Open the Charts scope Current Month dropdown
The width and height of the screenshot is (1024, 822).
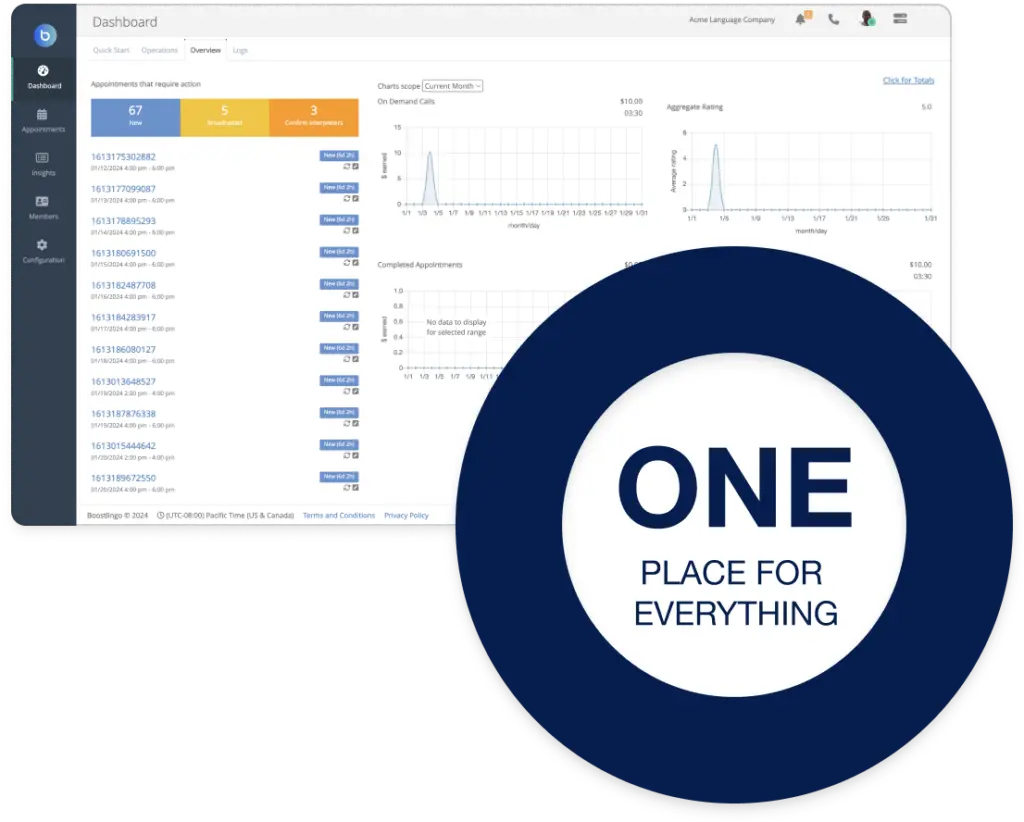coord(453,86)
